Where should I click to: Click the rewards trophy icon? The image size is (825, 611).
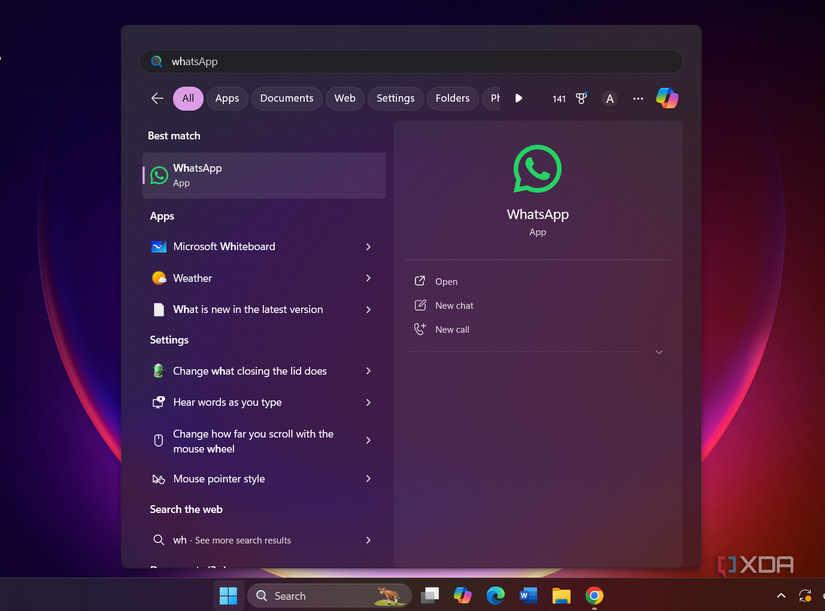point(581,98)
